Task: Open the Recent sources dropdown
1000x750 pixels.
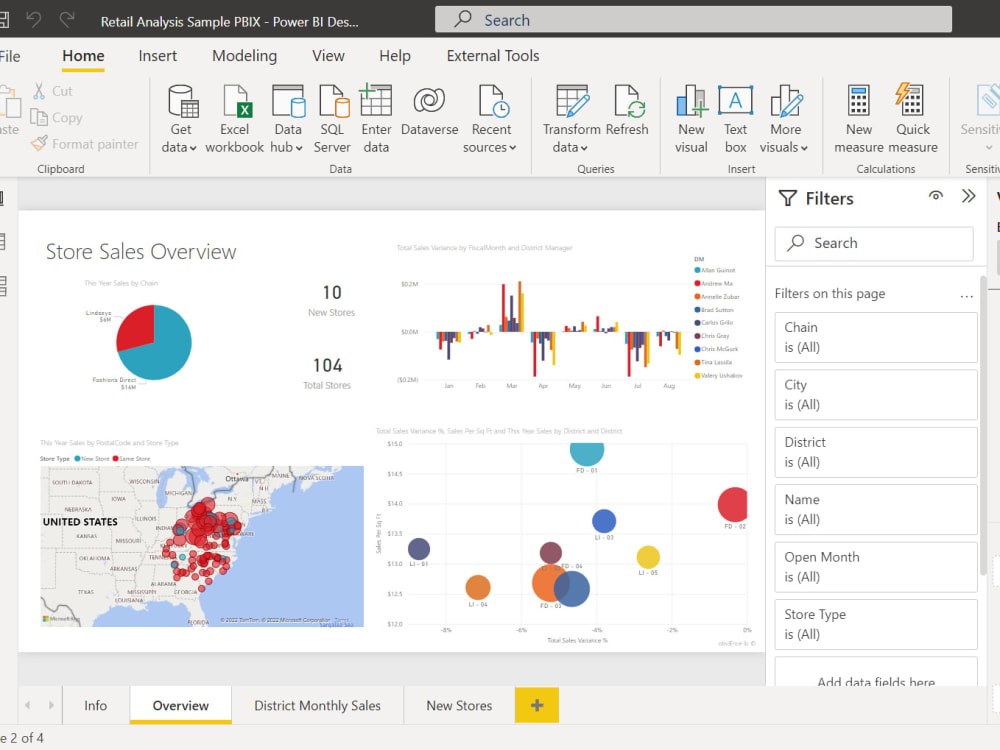Action: point(490,147)
